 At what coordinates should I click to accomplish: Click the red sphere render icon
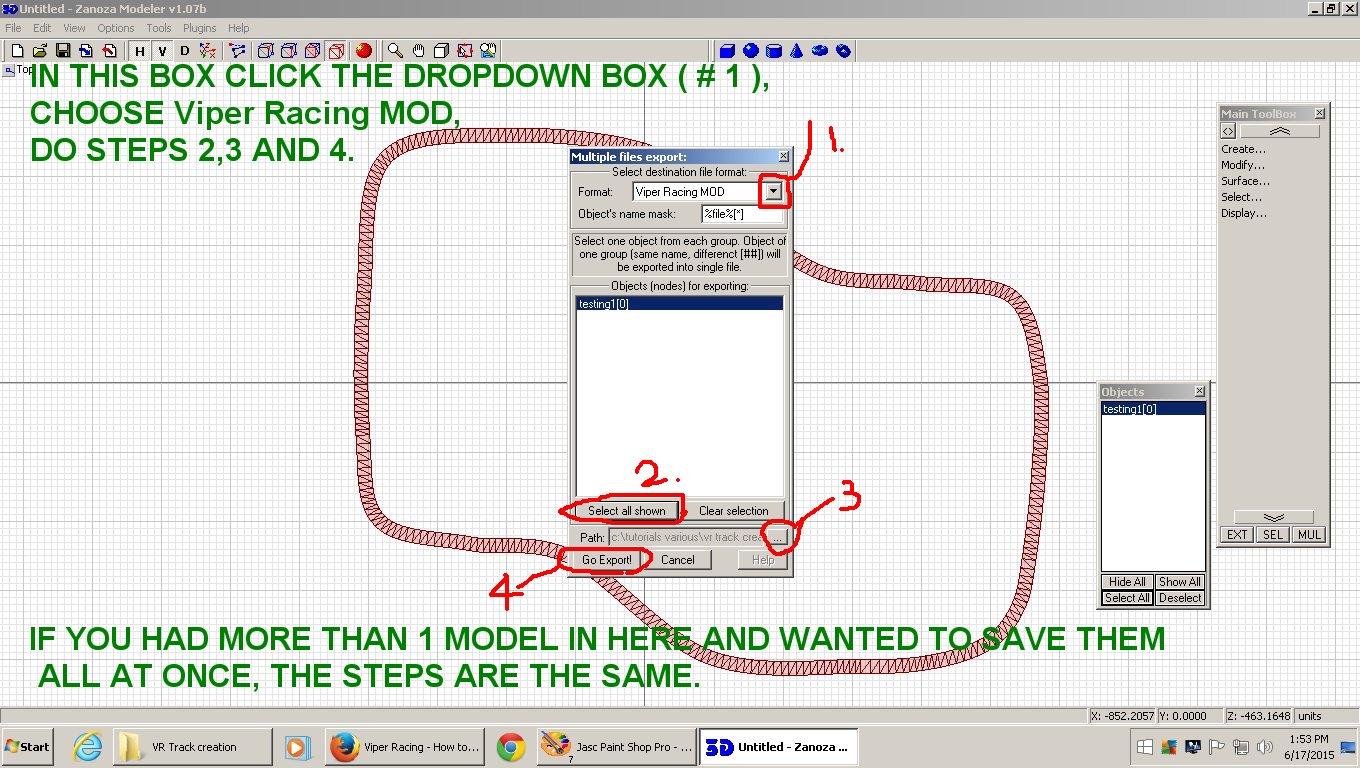coord(363,50)
